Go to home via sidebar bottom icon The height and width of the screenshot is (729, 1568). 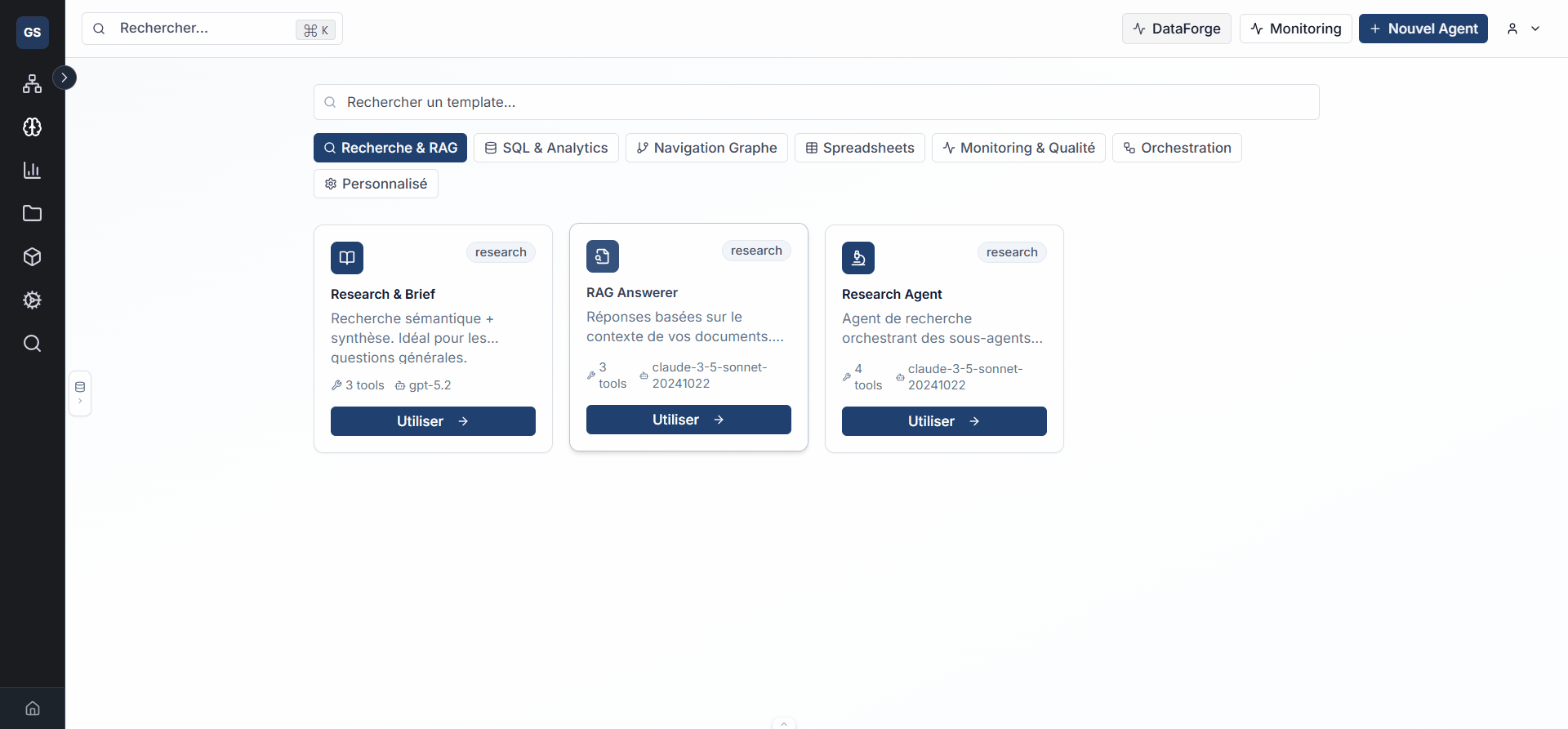click(32, 708)
